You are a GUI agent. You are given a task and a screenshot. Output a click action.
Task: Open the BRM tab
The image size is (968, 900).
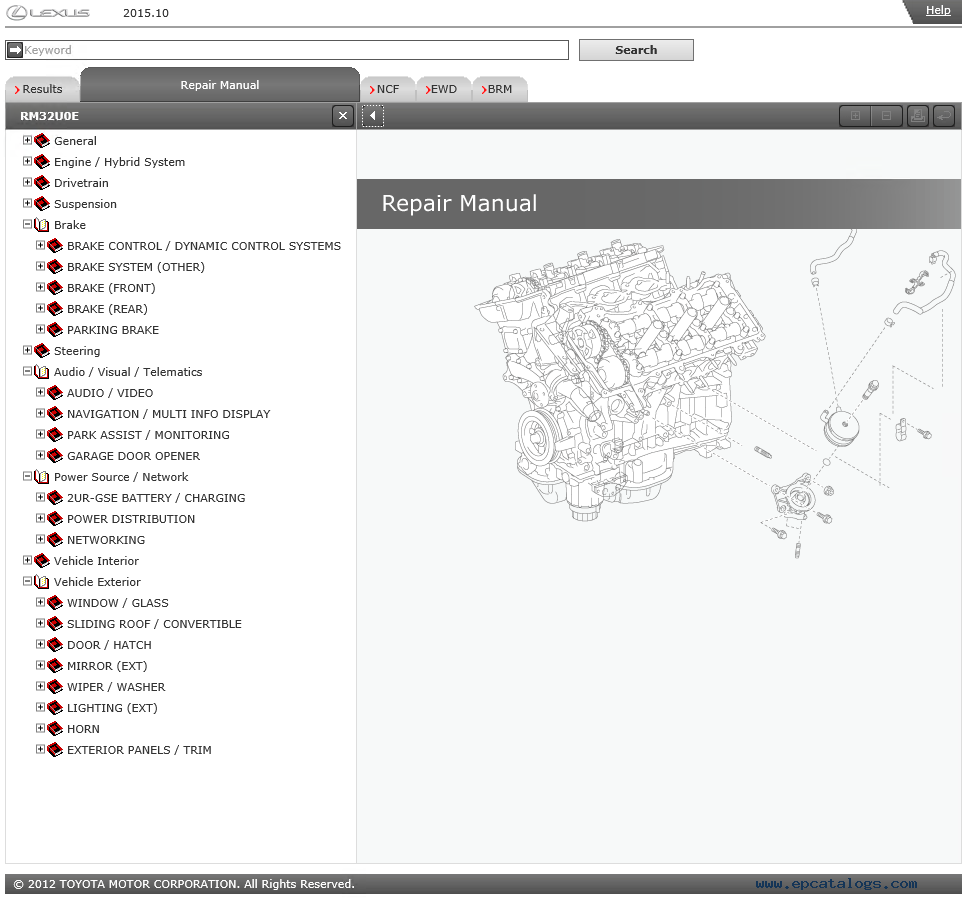coord(499,89)
